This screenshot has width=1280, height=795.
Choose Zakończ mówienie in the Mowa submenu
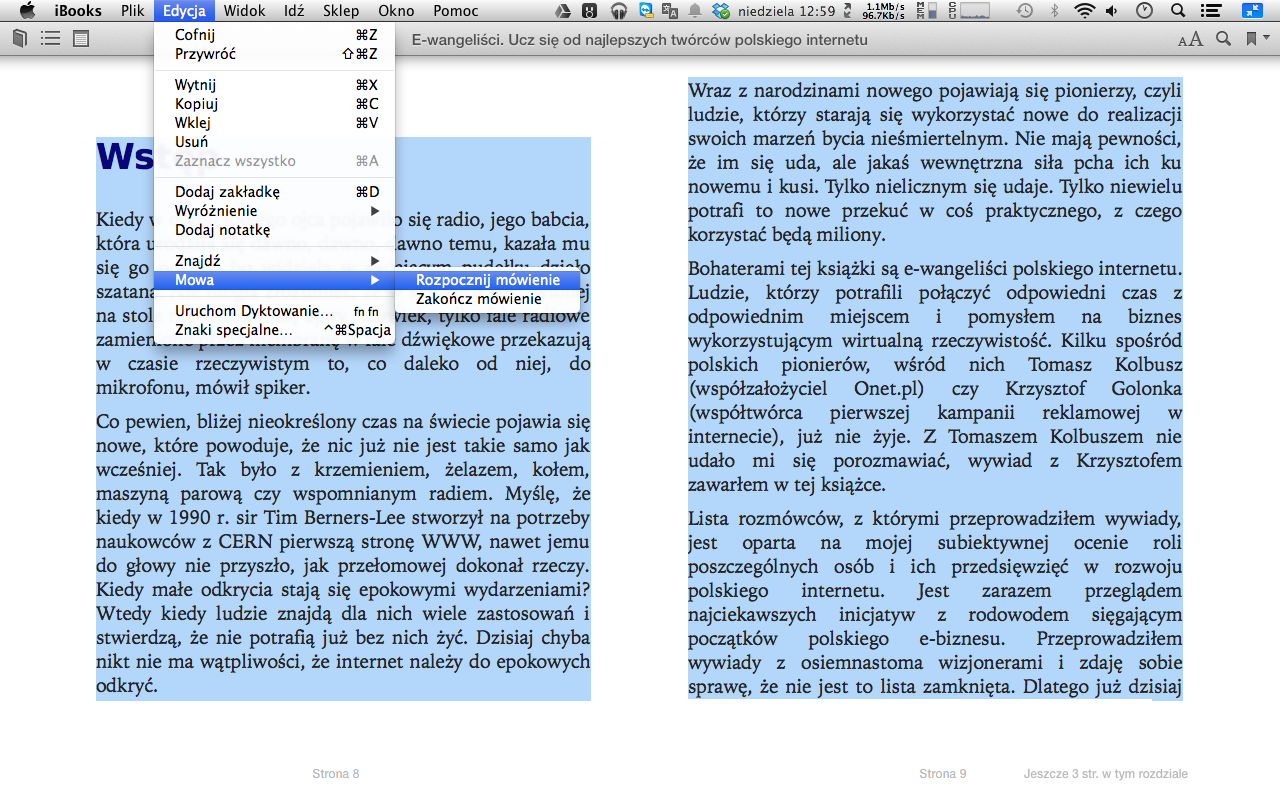[x=478, y=299]
